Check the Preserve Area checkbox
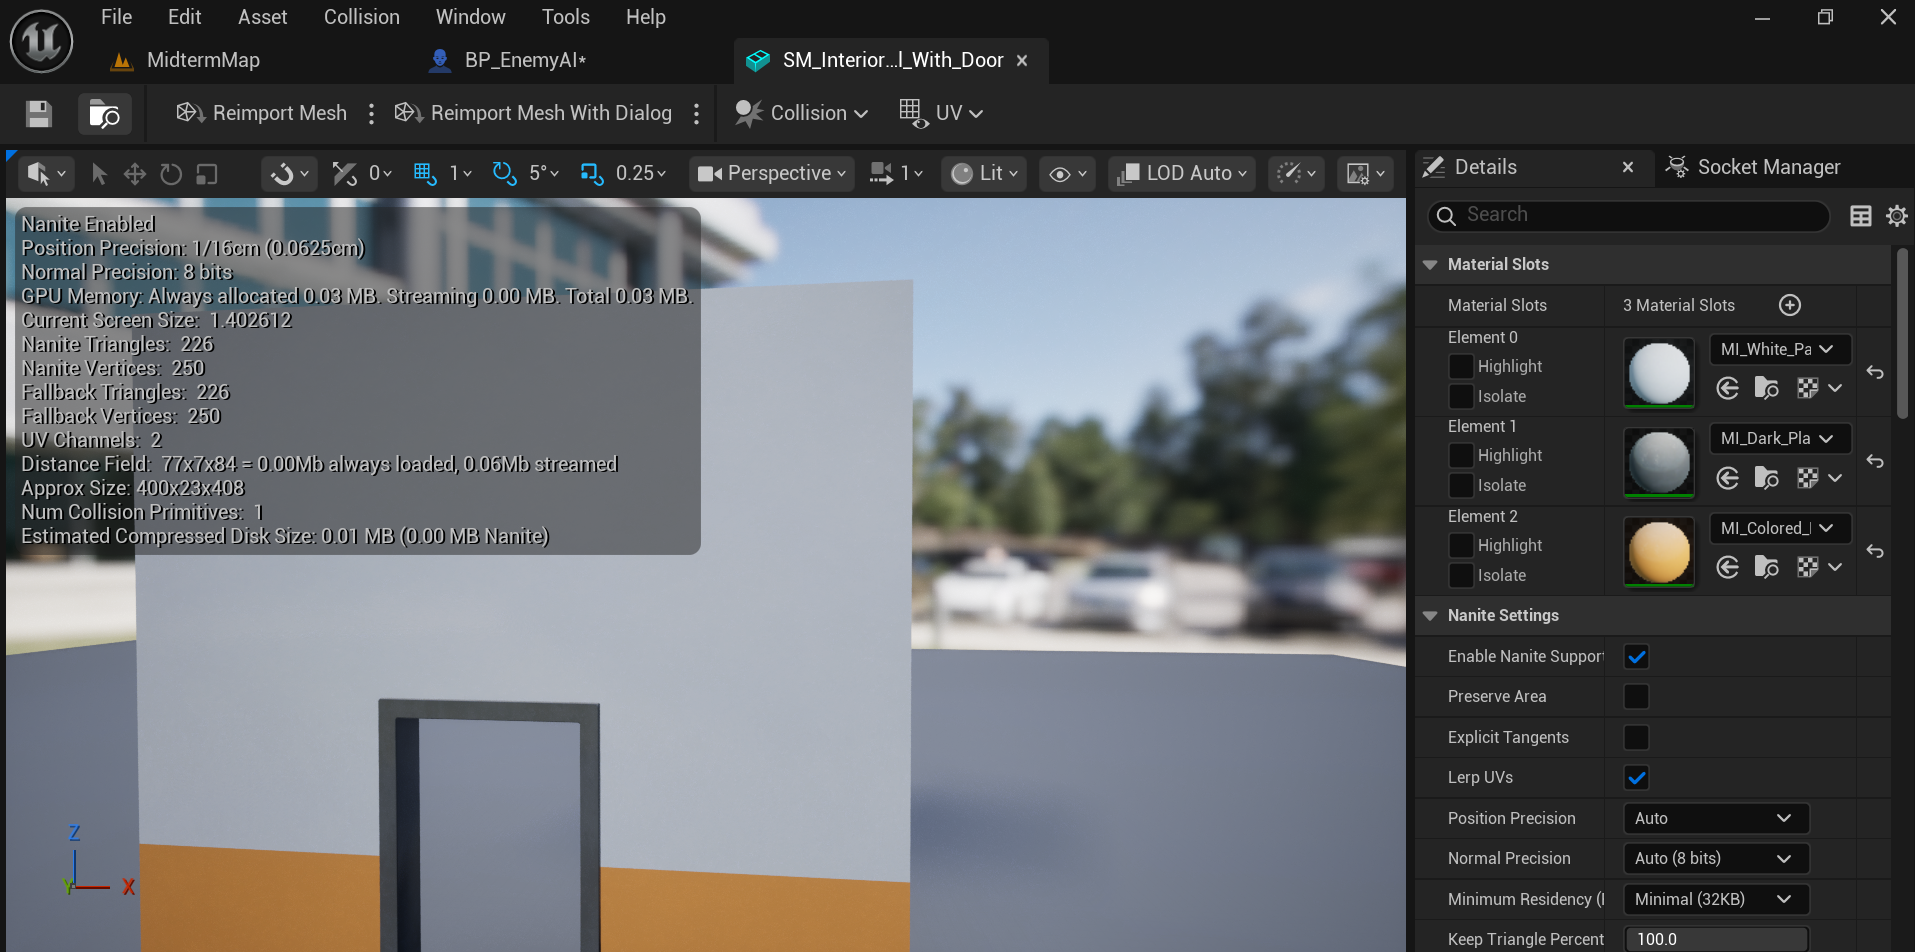The width and height of the screenshot is (1915, 952). [x=1637, y=697]
